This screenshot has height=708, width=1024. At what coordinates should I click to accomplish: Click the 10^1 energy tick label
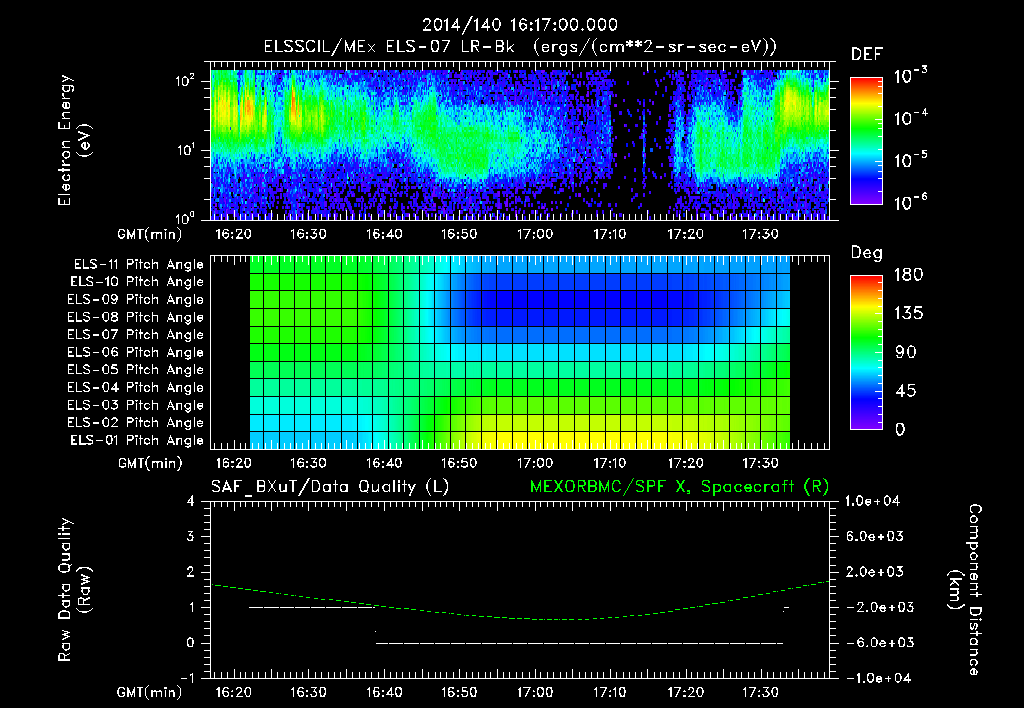coord(185,150)
